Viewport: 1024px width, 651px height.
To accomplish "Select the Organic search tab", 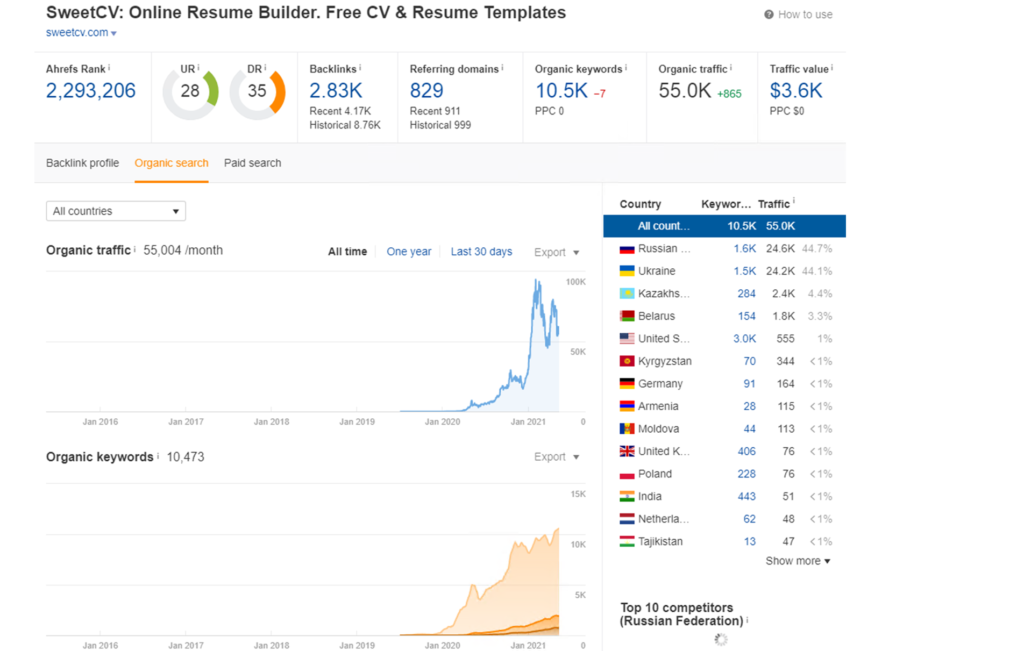I will (171, 163).
